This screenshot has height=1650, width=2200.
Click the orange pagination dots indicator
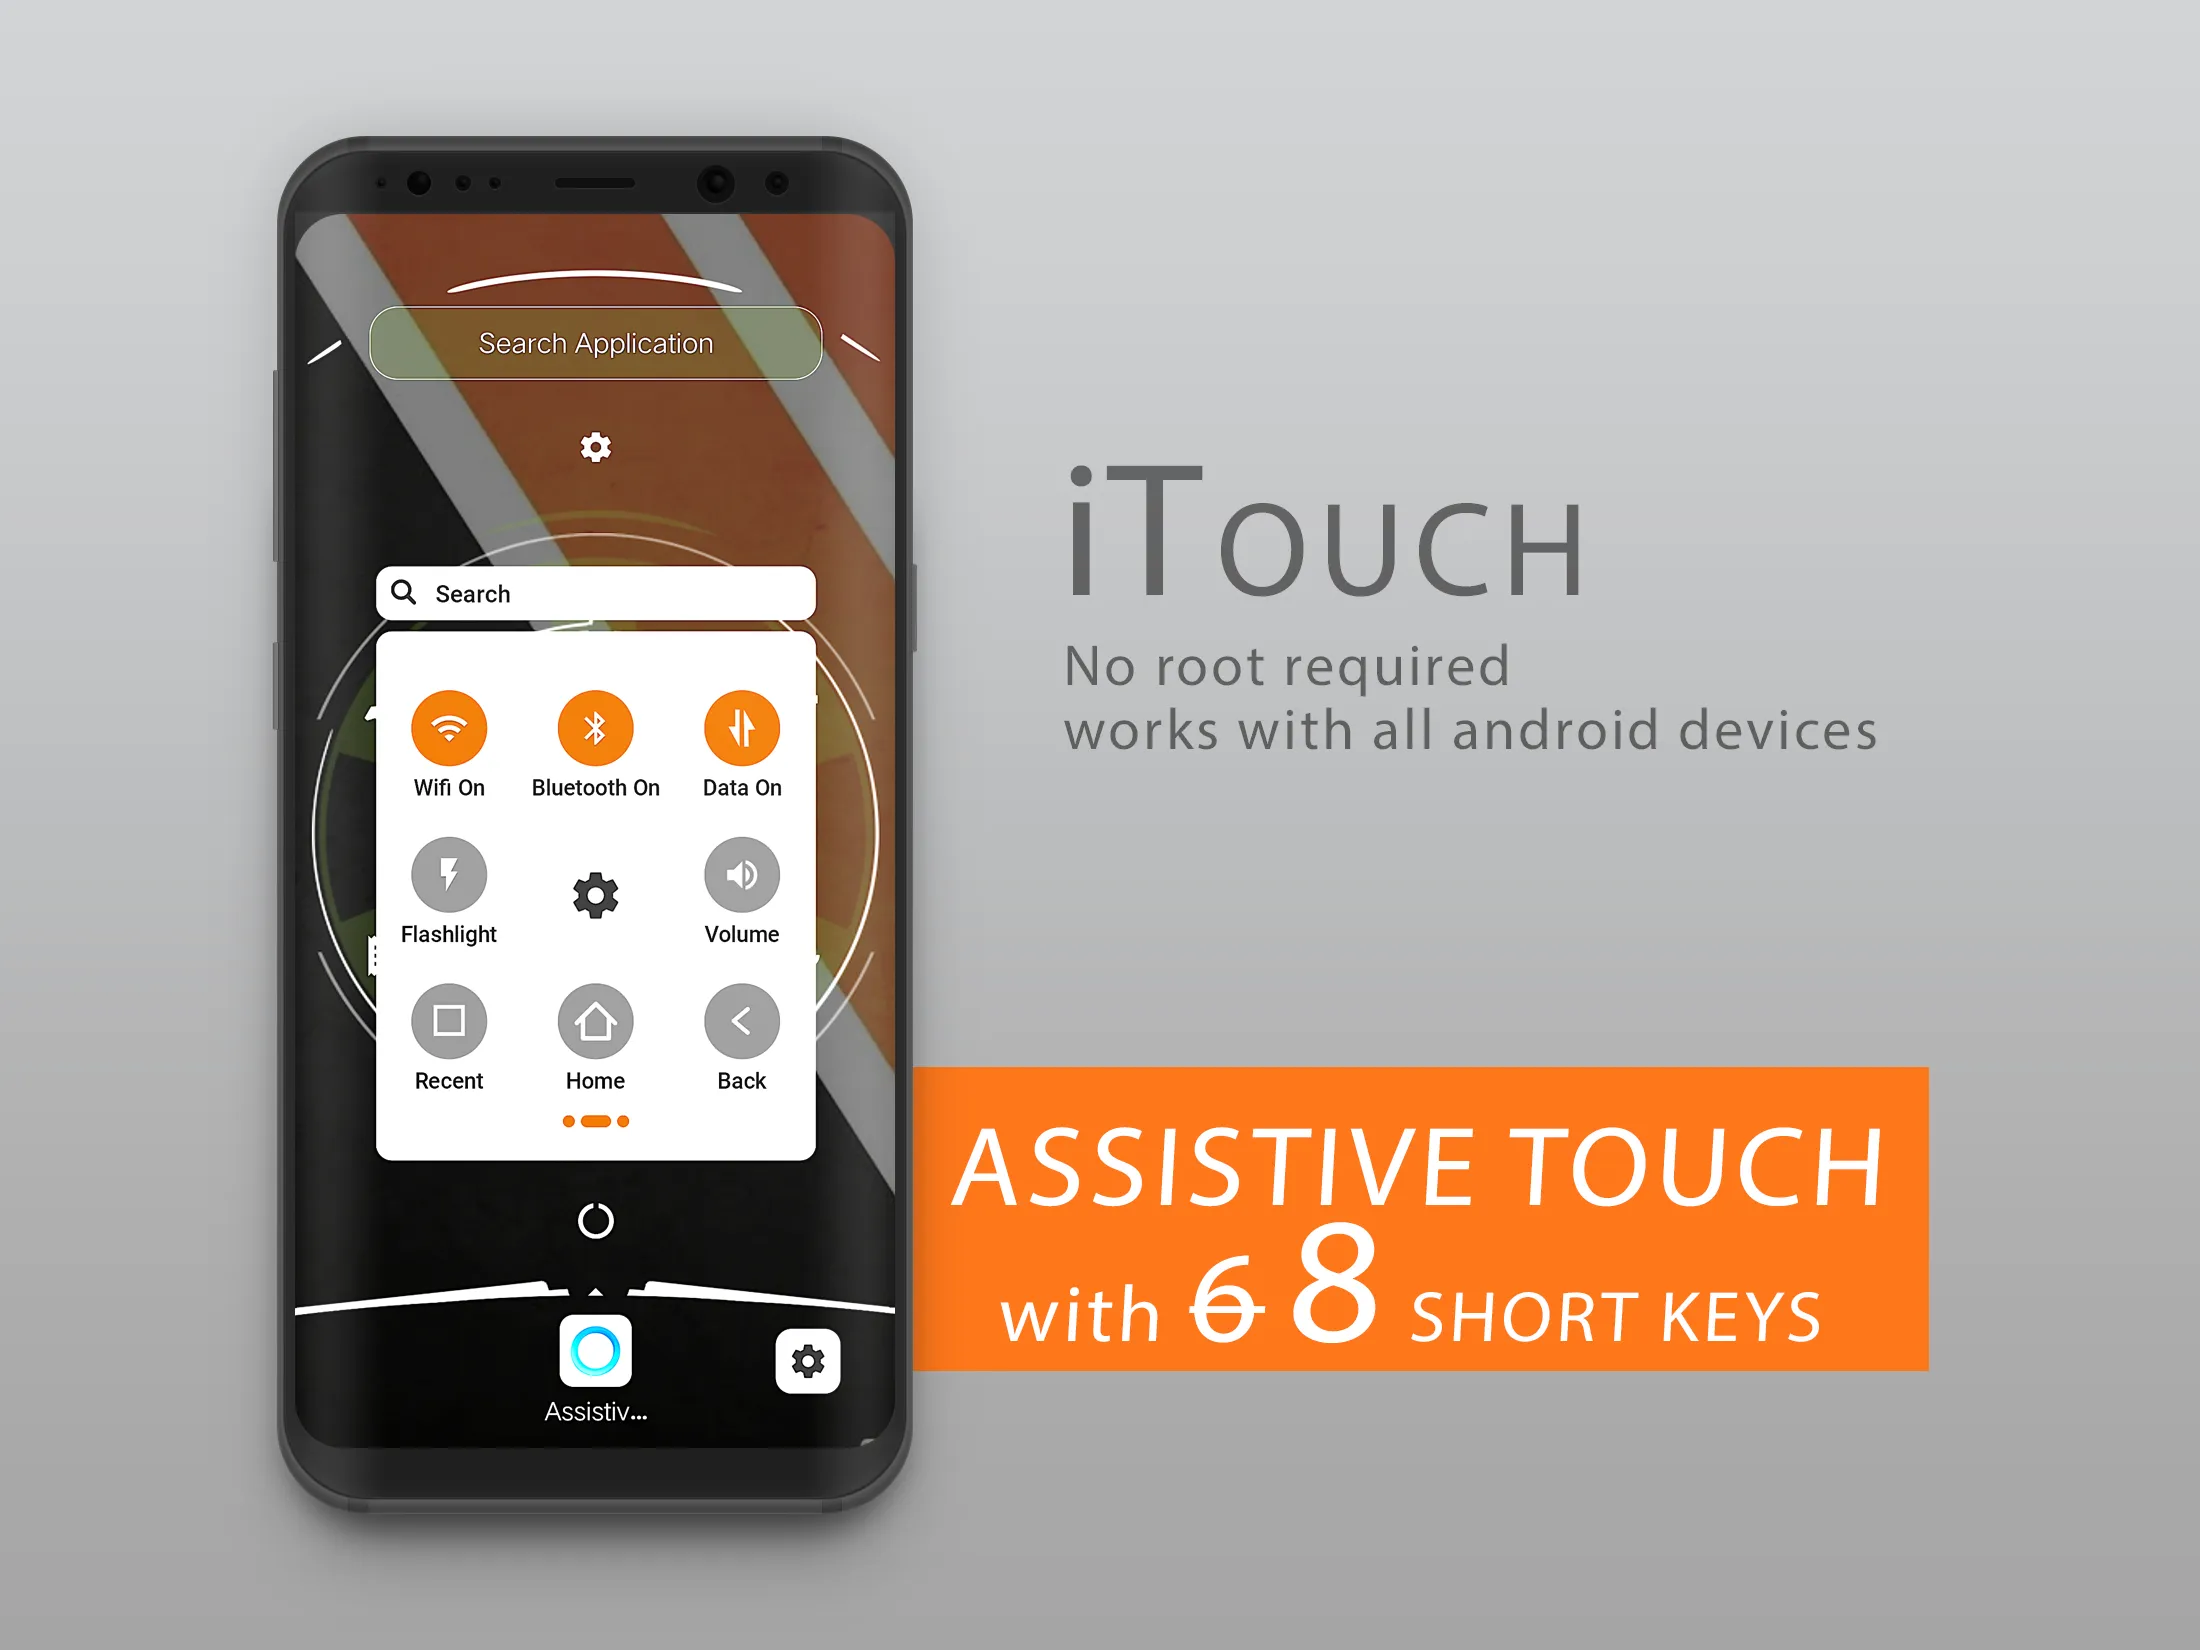(594, 1121)
